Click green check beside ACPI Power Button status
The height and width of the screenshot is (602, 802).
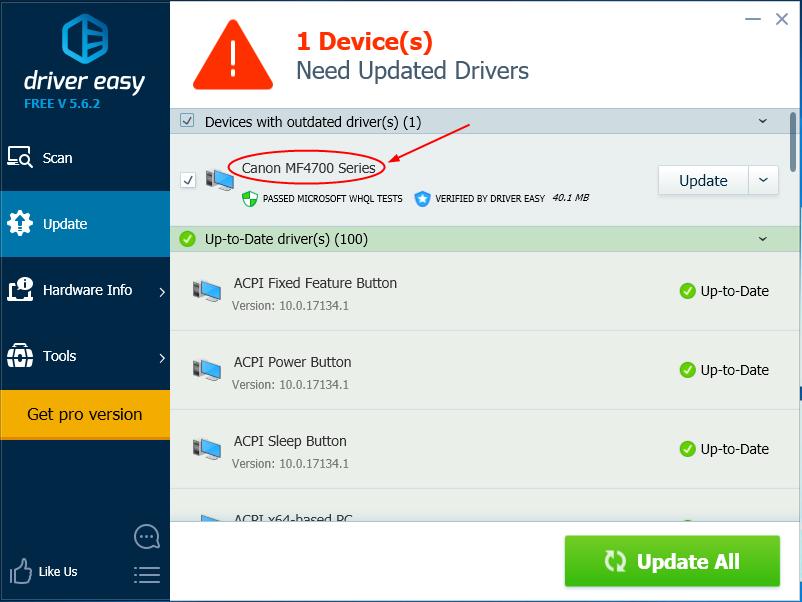pyautogui.click(x=687, y=370)
